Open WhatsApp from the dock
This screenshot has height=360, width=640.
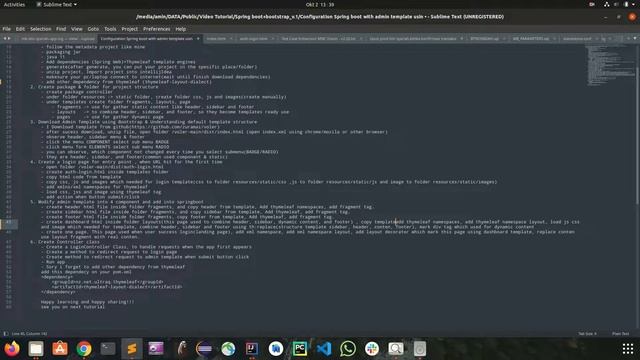(x=348, y=349)
